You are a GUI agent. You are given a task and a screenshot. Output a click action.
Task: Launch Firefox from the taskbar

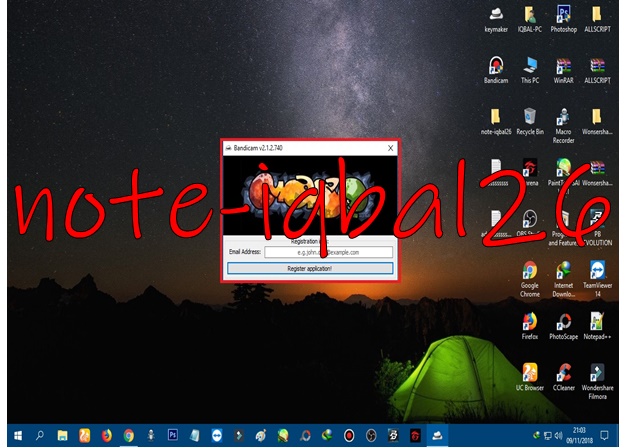[x=106, y=436]
